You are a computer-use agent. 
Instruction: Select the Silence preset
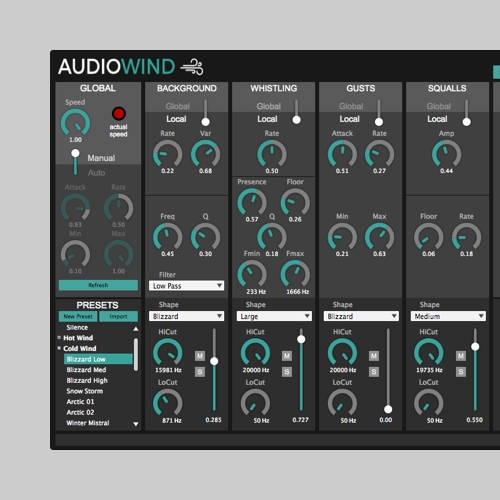pos(77,327)
